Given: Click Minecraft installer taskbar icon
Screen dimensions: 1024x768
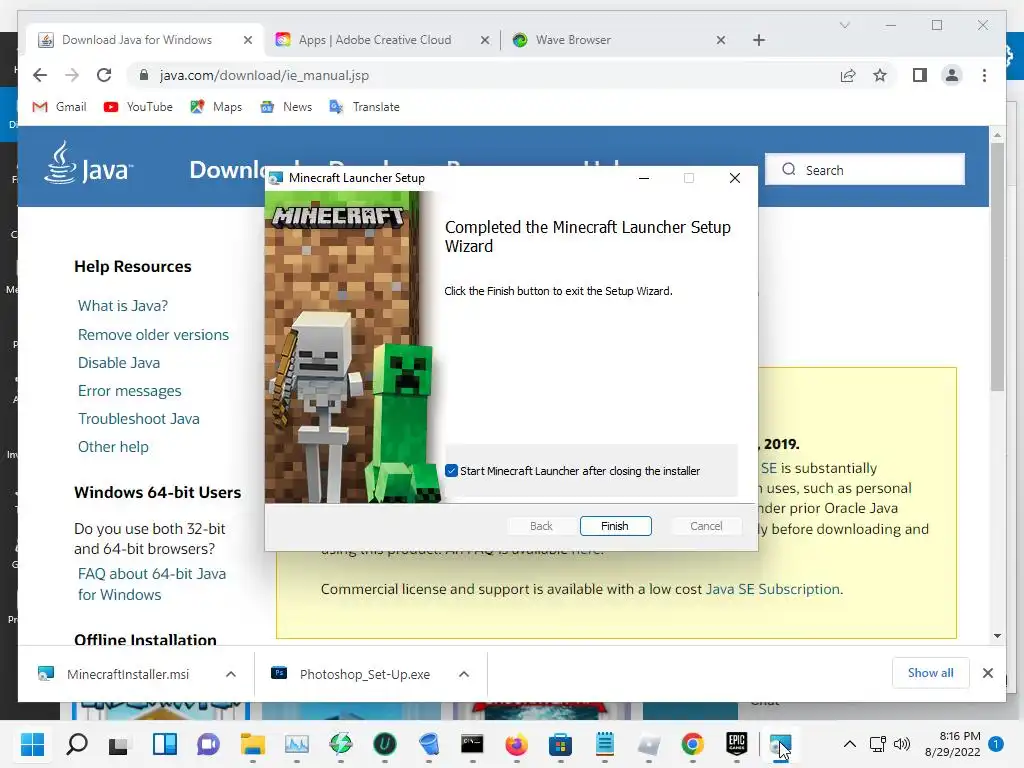Looking at the screenshot, I should tap(780, 744).
